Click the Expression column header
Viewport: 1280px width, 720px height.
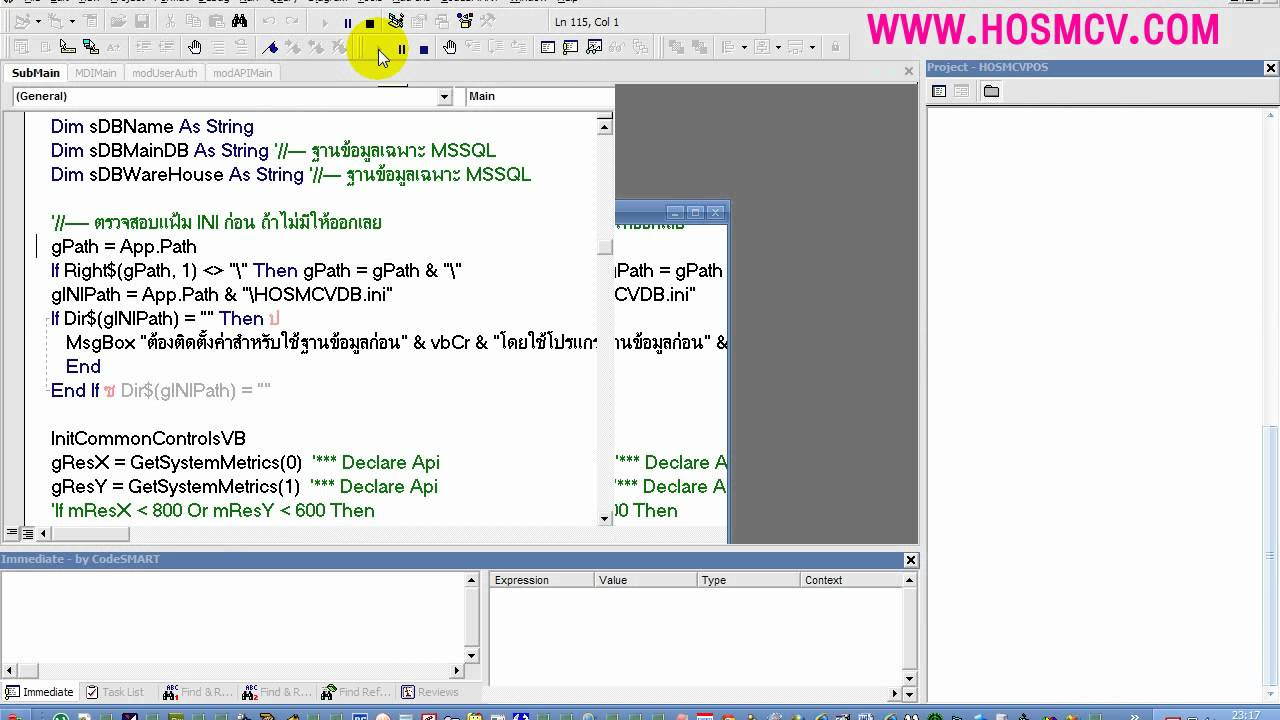pyautogui.click(x=542, y=580)
